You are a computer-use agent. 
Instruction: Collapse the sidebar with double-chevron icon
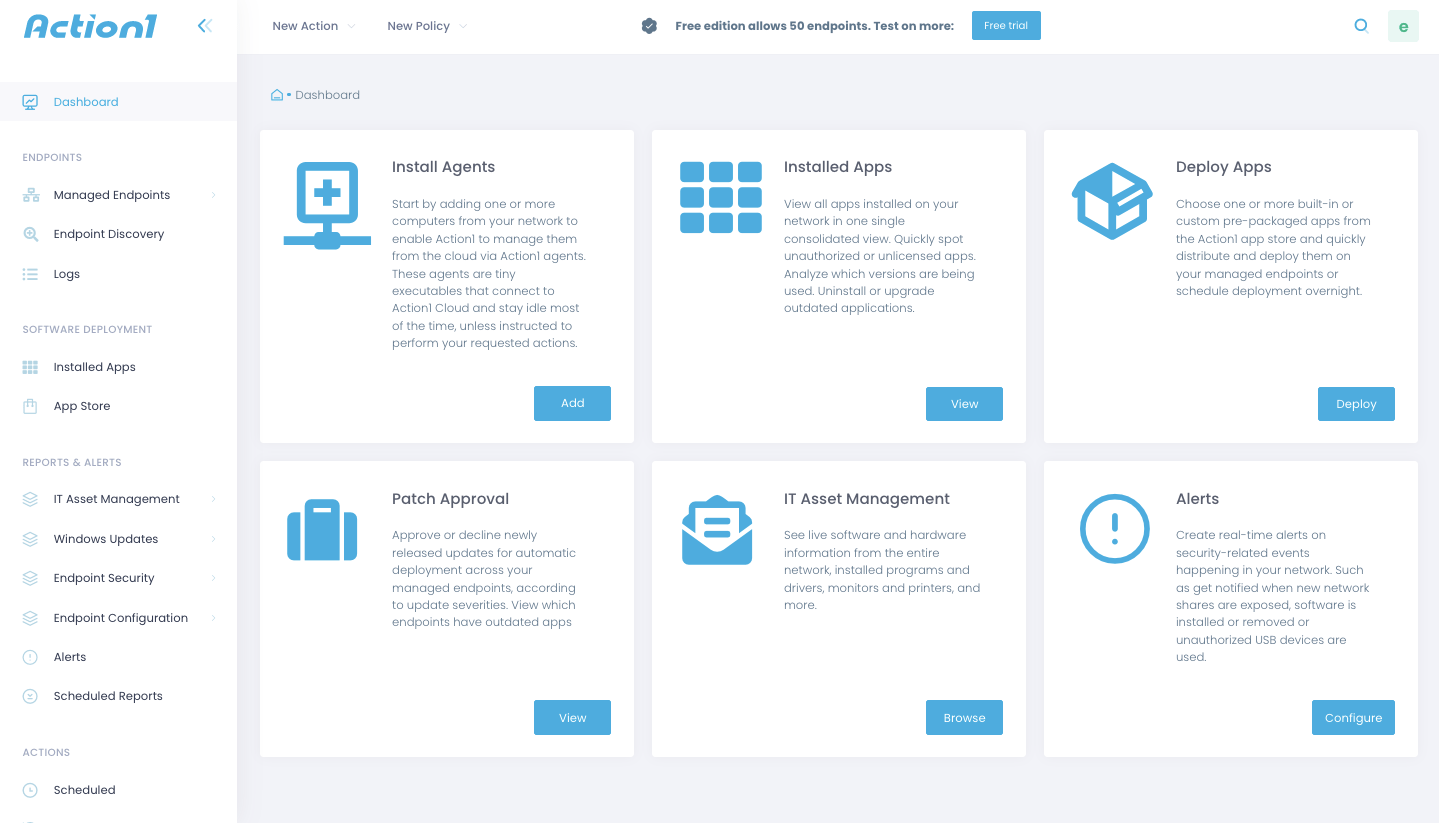205,26
